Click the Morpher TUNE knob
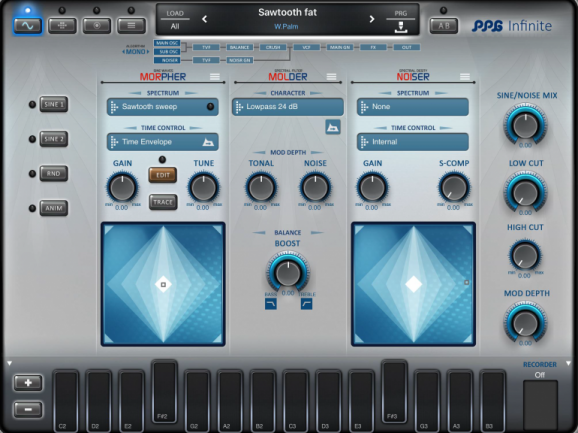578x433 pixels. click(x=203, y=188)
